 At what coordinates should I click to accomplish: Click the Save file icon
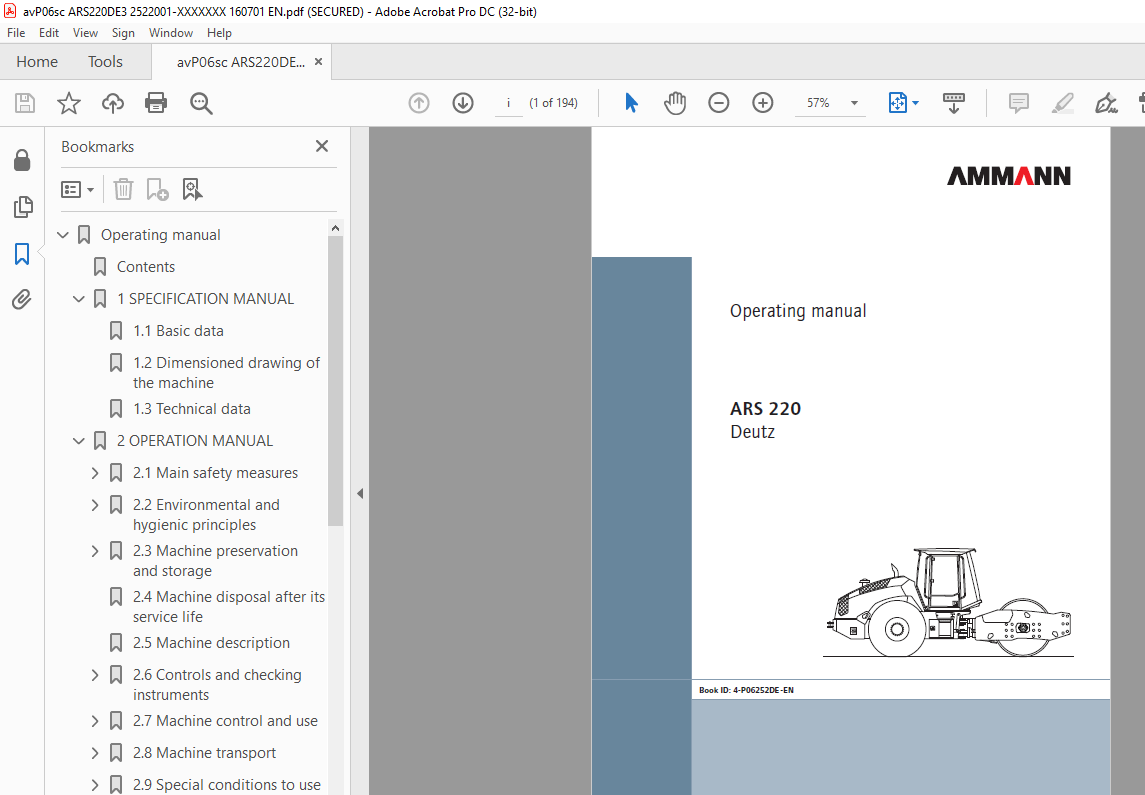pyautogui.click(x=25, y=103)
